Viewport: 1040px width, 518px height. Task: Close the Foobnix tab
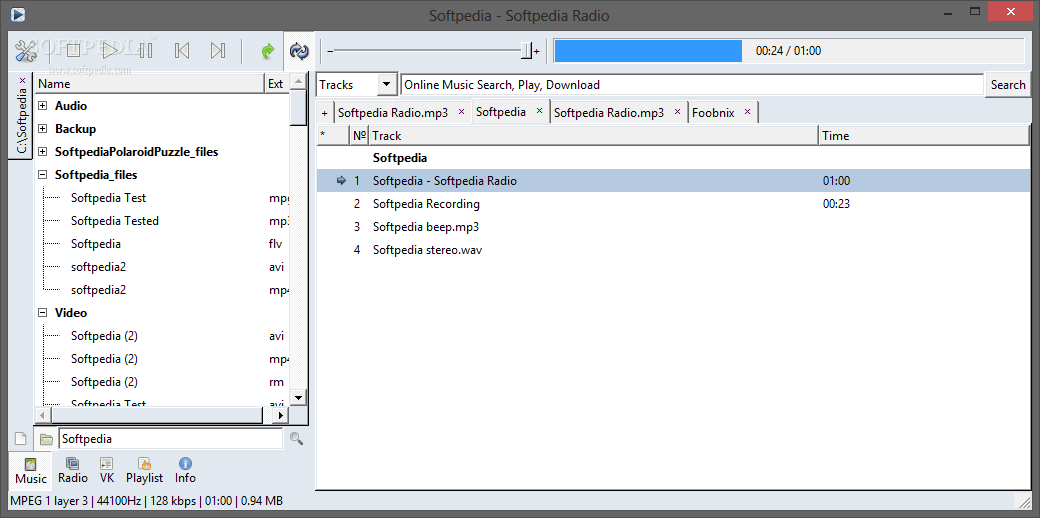(x=748, y=112)
